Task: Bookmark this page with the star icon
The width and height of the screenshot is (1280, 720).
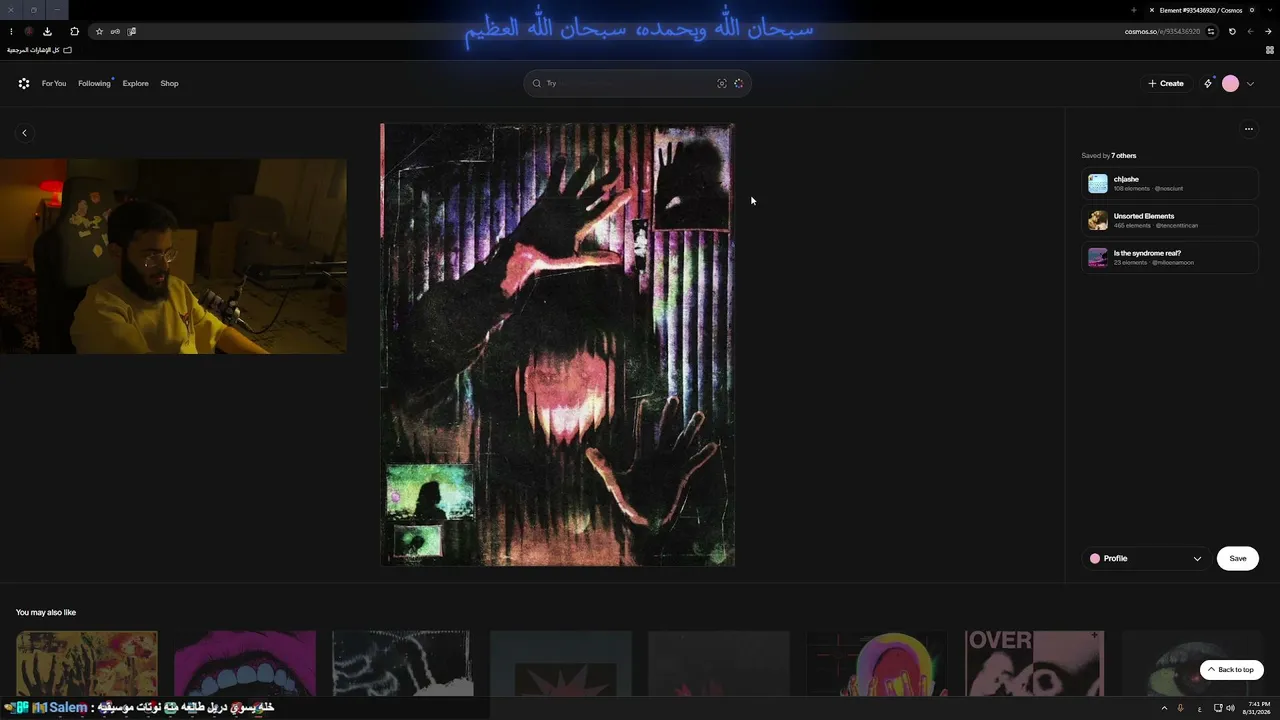Action: [99, 31]
